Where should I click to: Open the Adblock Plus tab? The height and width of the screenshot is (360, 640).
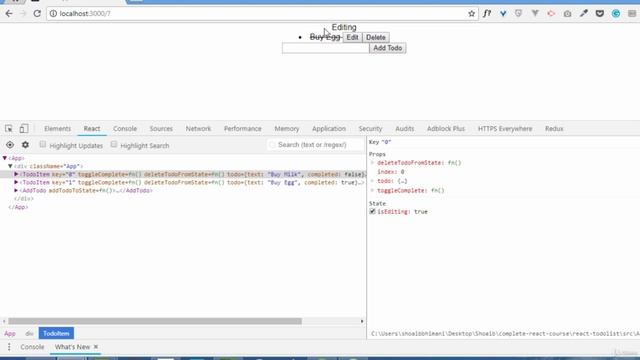(446, 129)
